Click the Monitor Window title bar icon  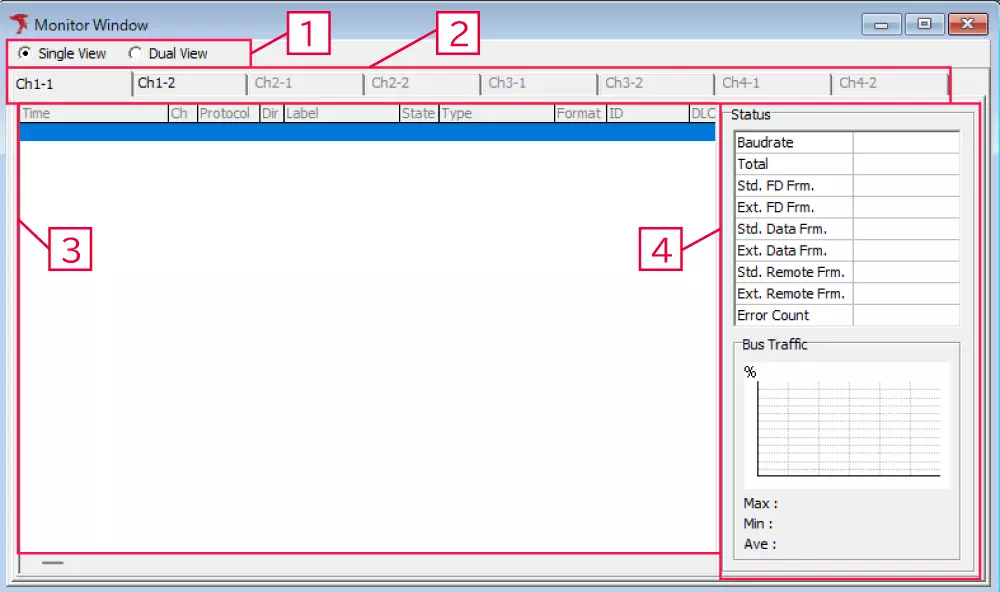coord(19,24)
